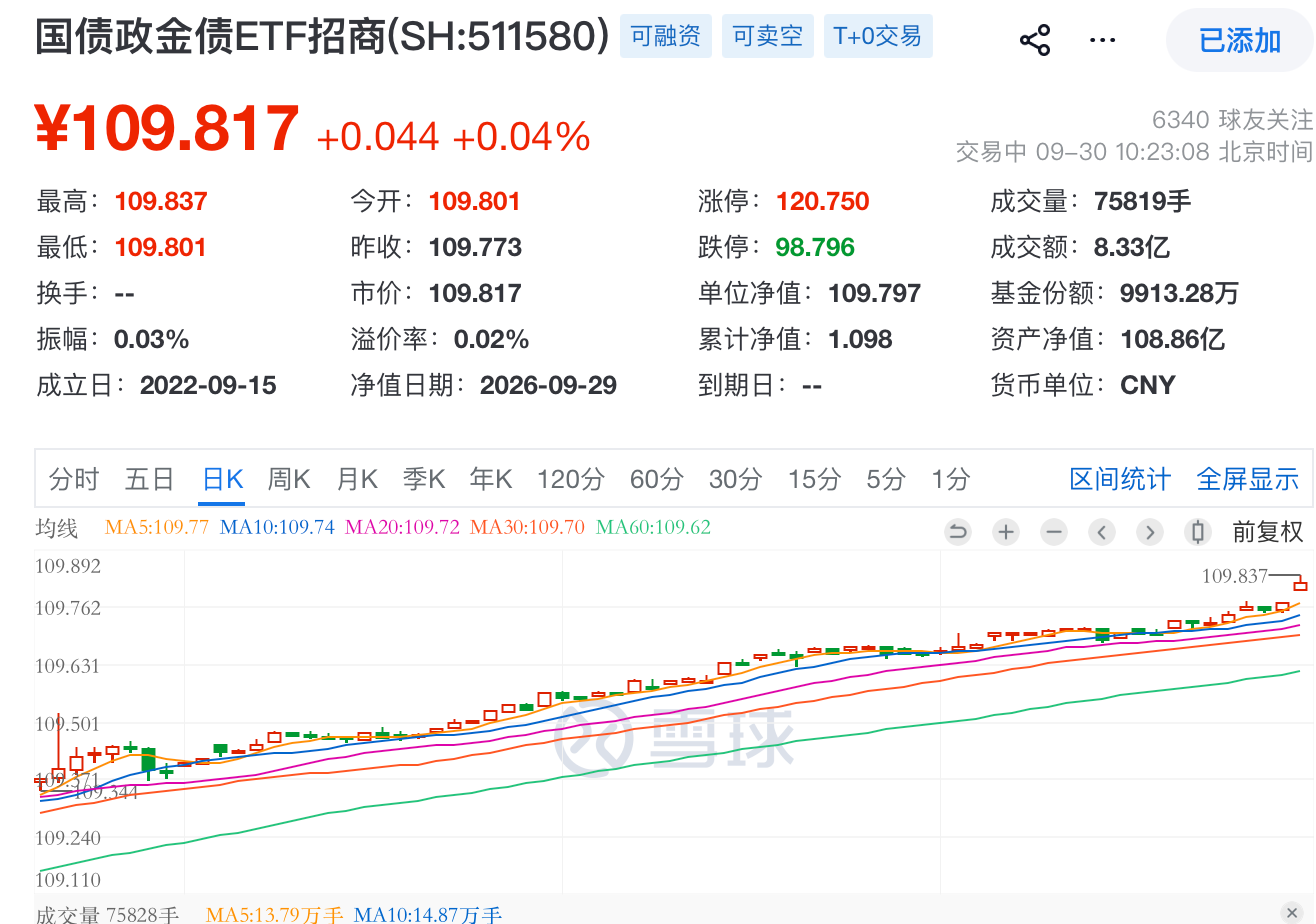Click the MA60:109.62 legend label

point(653,527)
